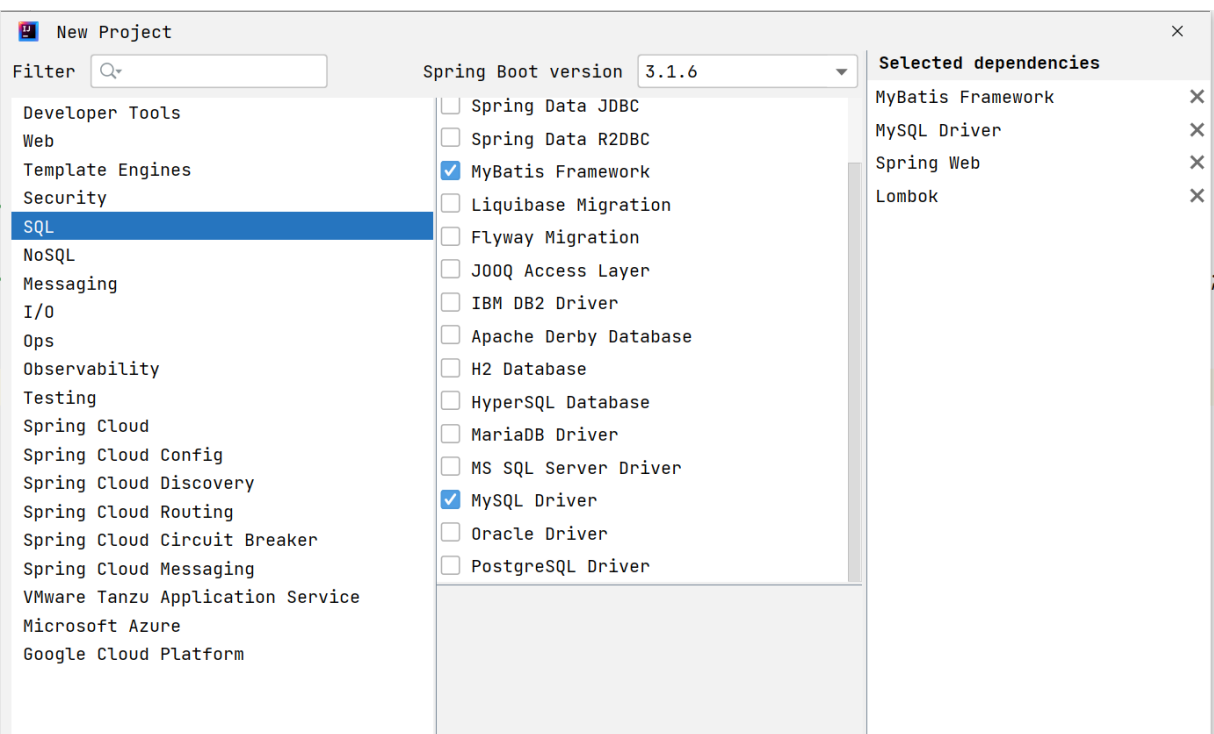The height and width of the screenshot is (734, 1214).
Task: Select the Observability category
Action: click(222, 369)
